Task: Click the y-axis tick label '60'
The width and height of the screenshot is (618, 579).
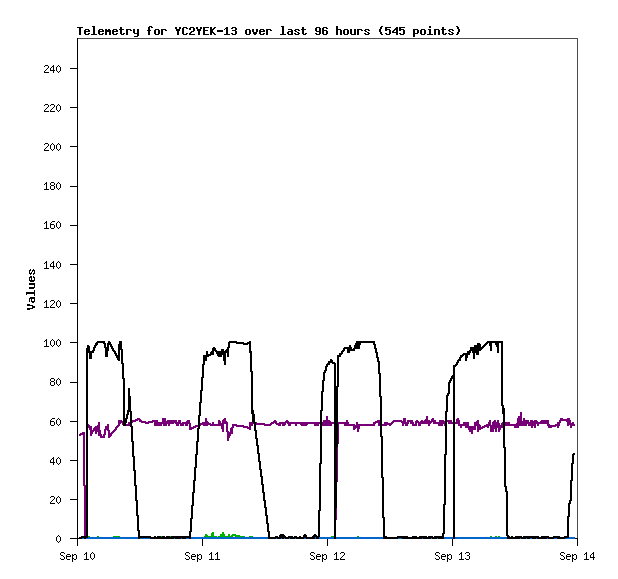Action: 56,422
